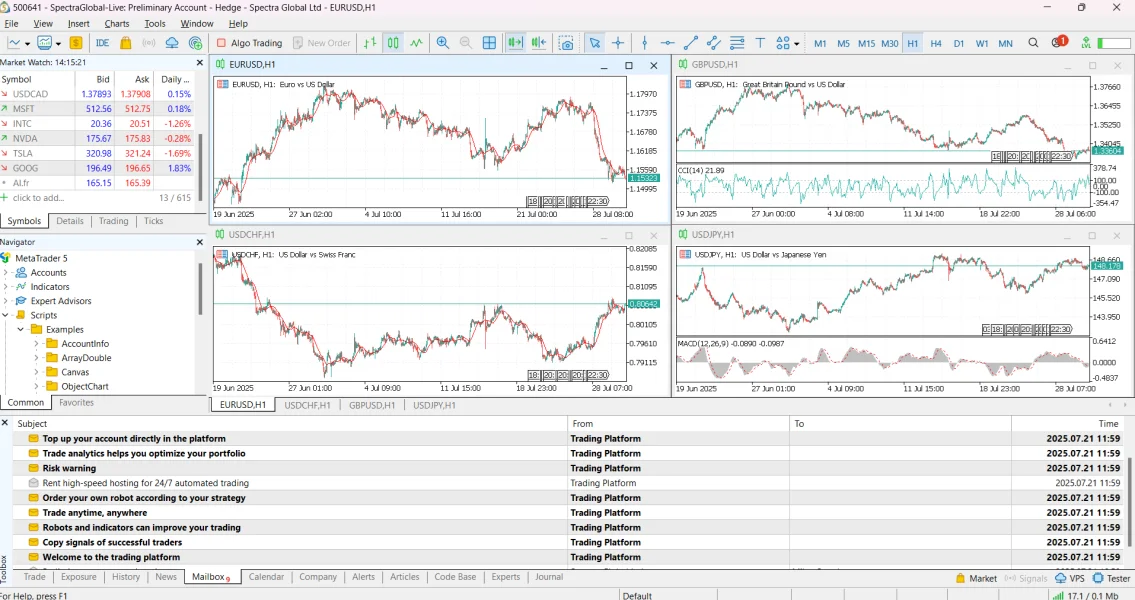Click the Zoom In magnifier icon
The height and width of the screenshot is (600, 1135).
(443, 43)
